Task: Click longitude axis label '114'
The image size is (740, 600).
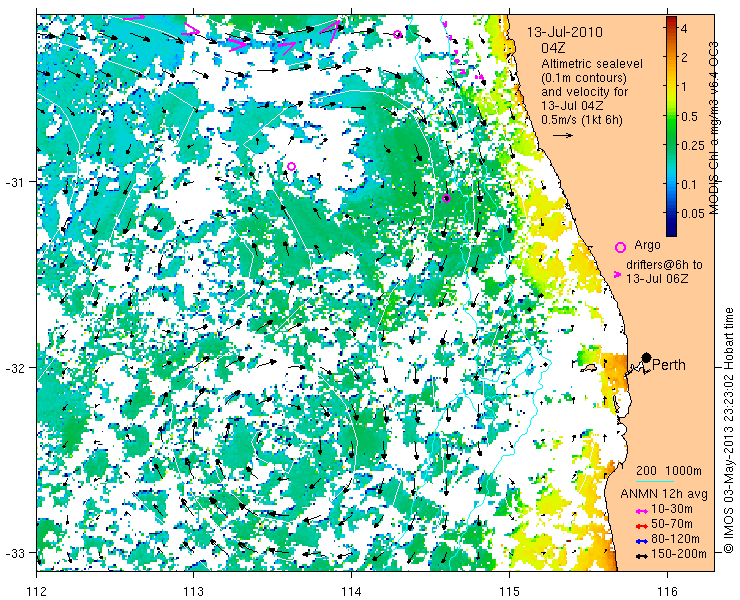Action: click(x=351, y=591)
